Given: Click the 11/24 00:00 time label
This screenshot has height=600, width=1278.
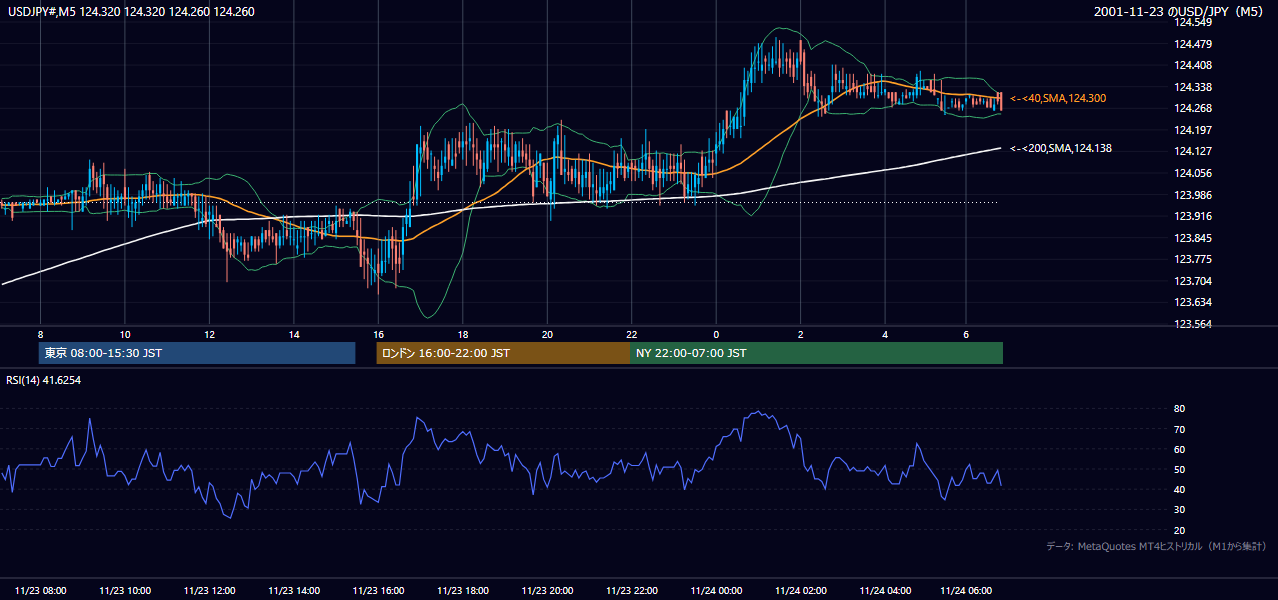Looking at the screenshot, I should pos(716,591).
